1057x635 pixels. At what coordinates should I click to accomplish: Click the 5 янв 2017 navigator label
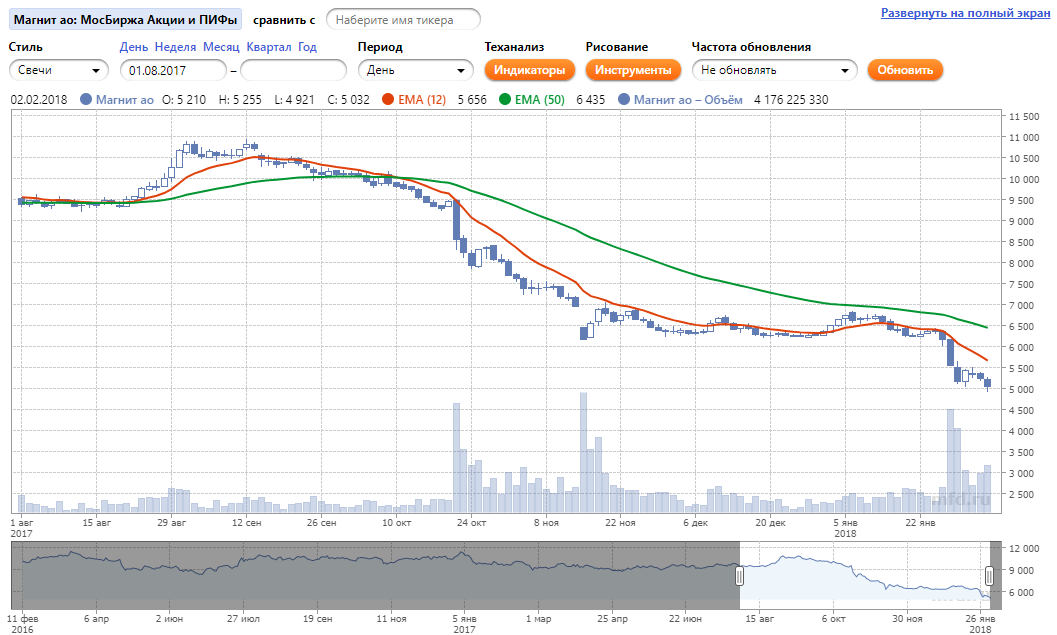coord(464,624)
